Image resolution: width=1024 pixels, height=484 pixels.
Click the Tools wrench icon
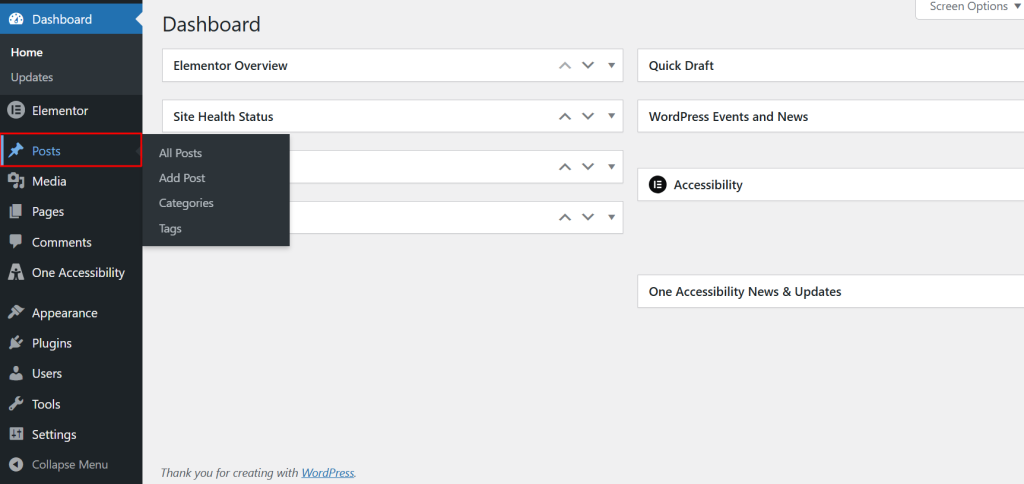click(16, 404)
